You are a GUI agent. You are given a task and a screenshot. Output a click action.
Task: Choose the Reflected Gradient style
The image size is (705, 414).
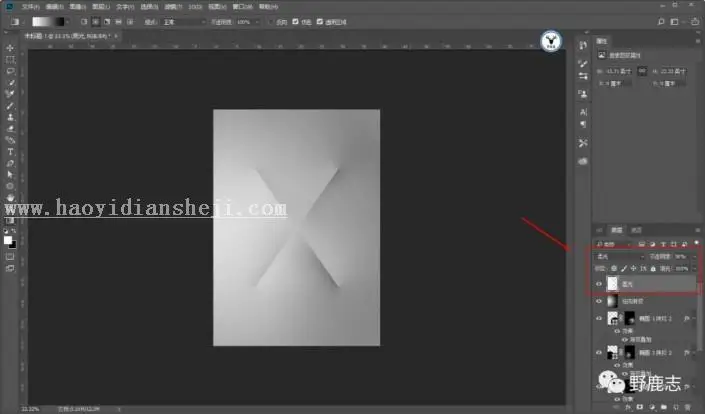click(x=118, y=22)
